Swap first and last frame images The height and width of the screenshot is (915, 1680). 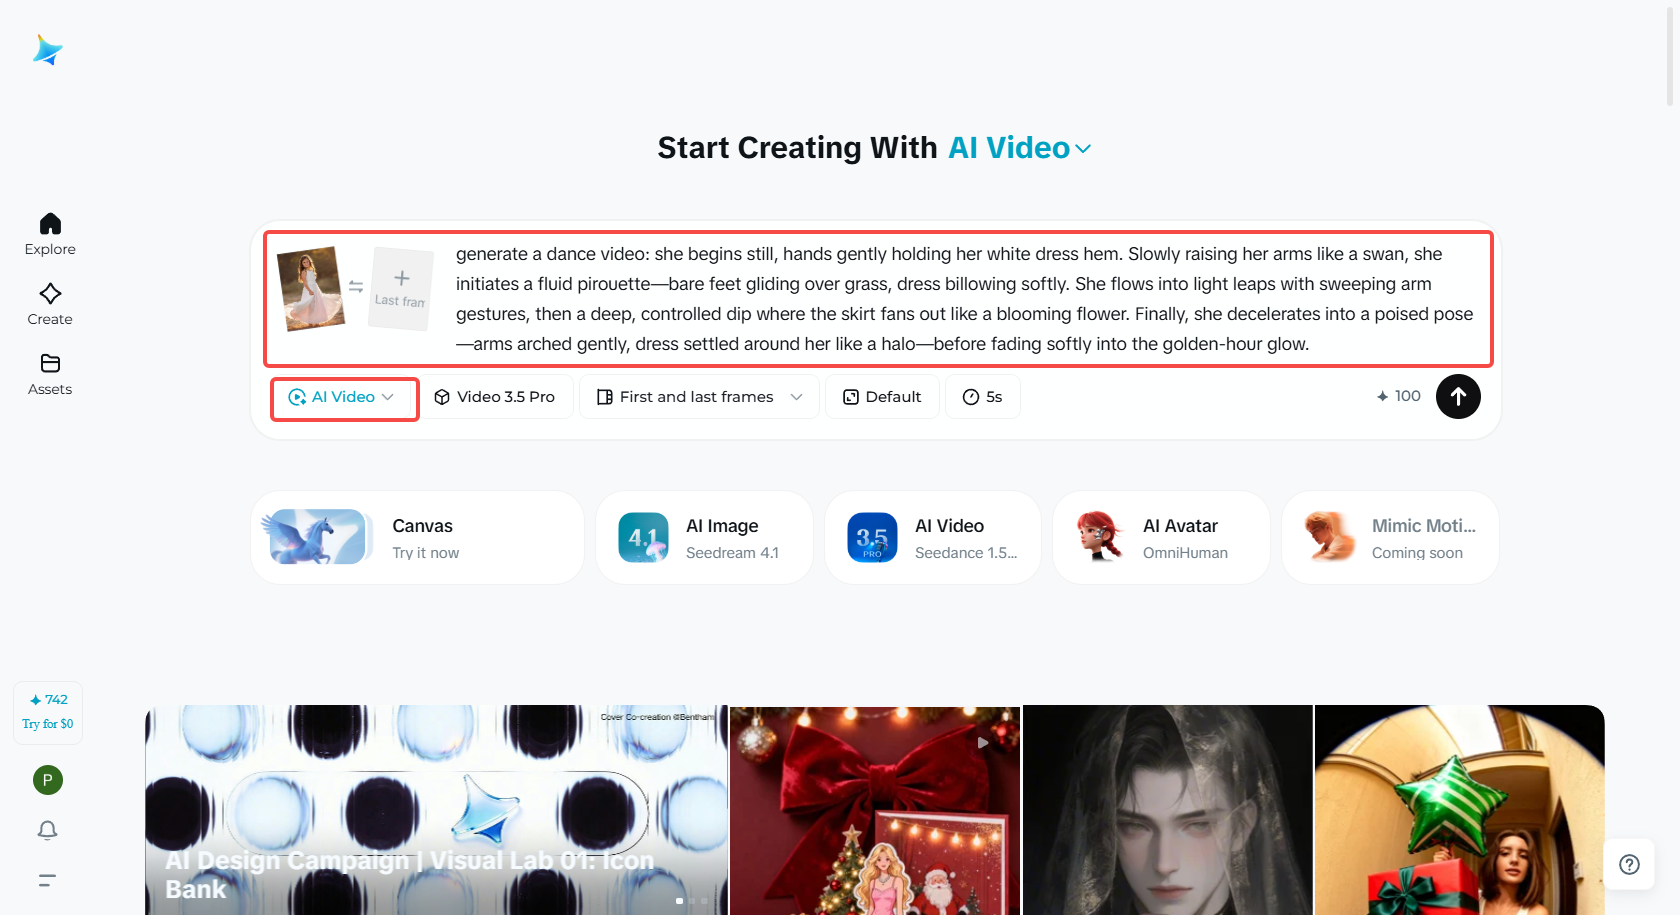click(356, 287)
